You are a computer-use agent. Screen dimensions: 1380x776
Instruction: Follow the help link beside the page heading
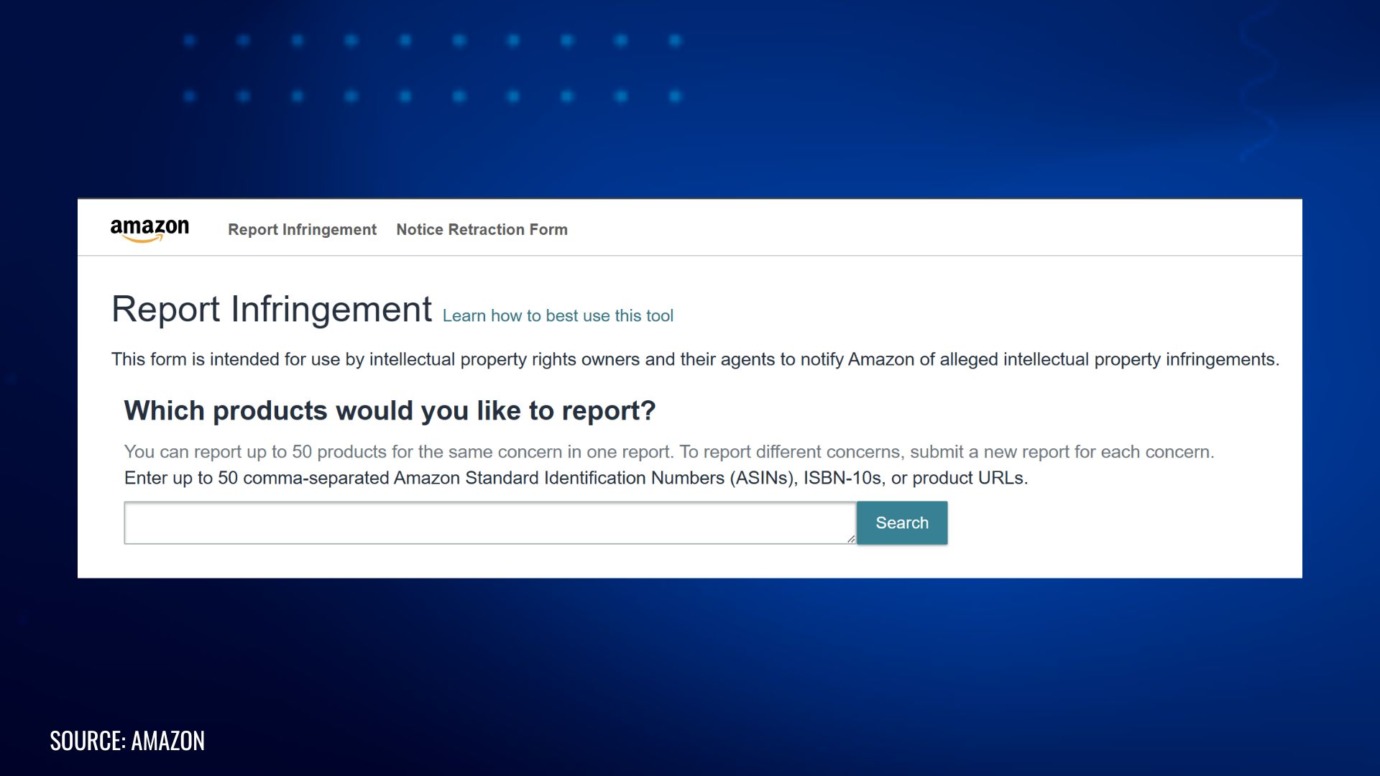(x=558, y=315)
